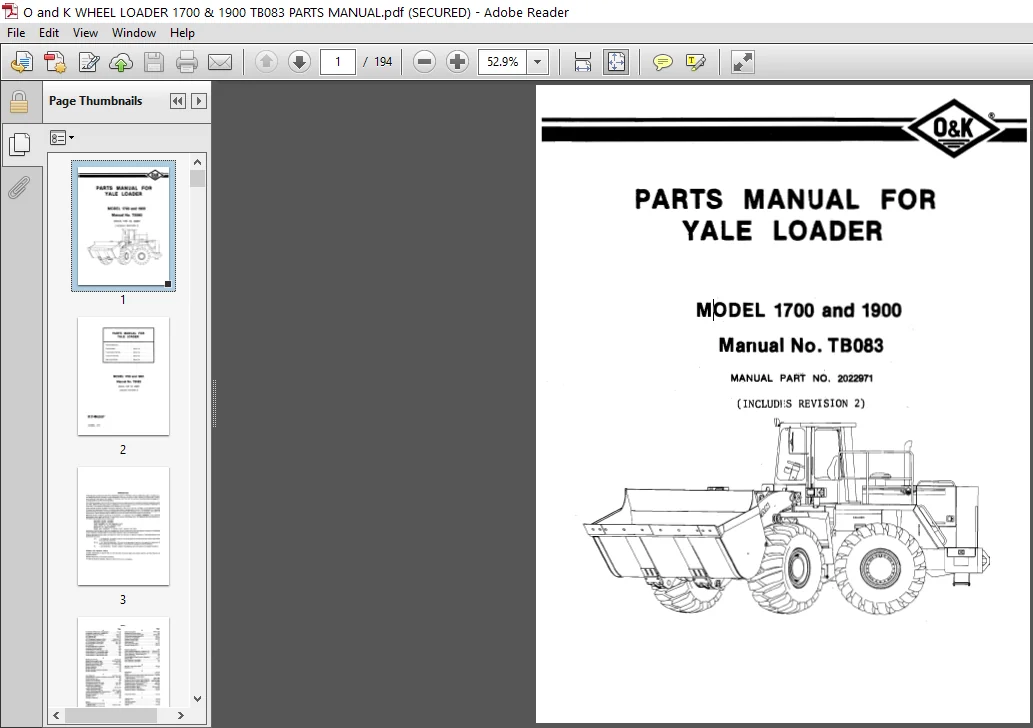
Task: Click 'PARTS MANUAL FOR' heading
Action: tap(785, 200)
